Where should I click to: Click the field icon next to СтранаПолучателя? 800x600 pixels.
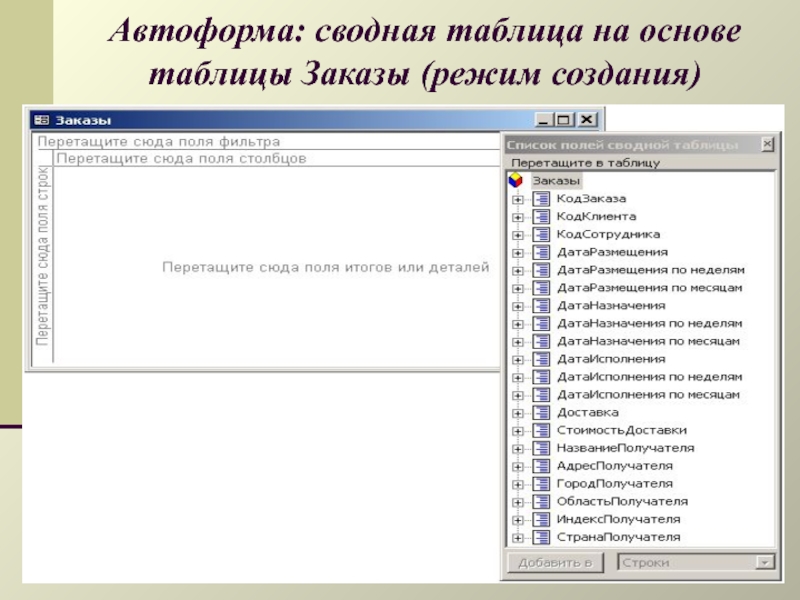[542, 538]
